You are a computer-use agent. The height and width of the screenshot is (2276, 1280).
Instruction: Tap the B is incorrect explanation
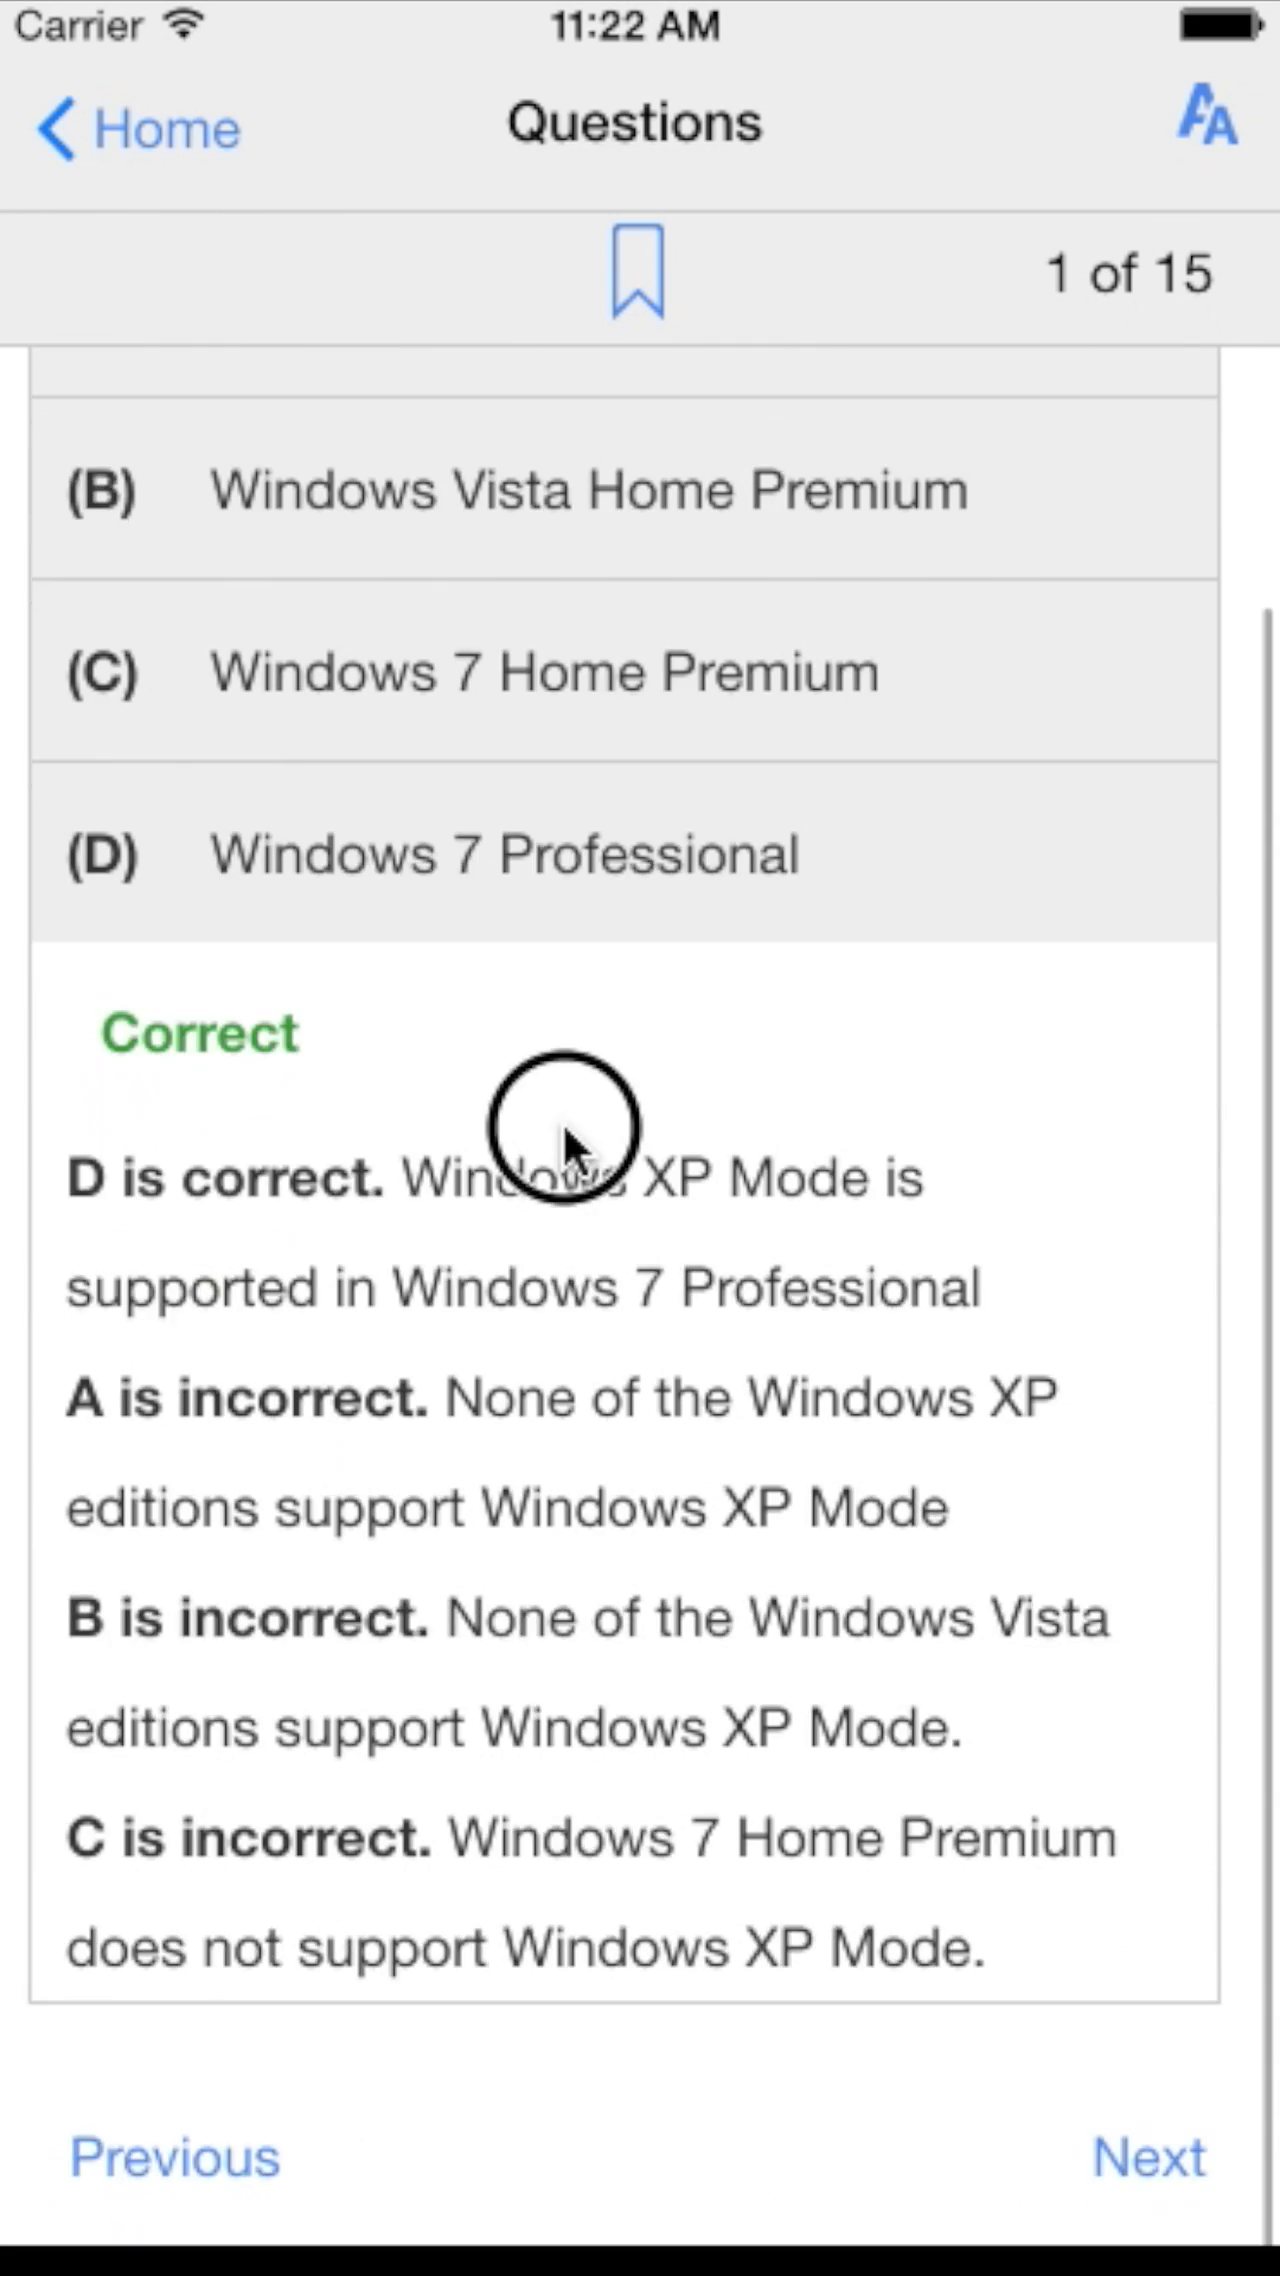point(588,1672)
